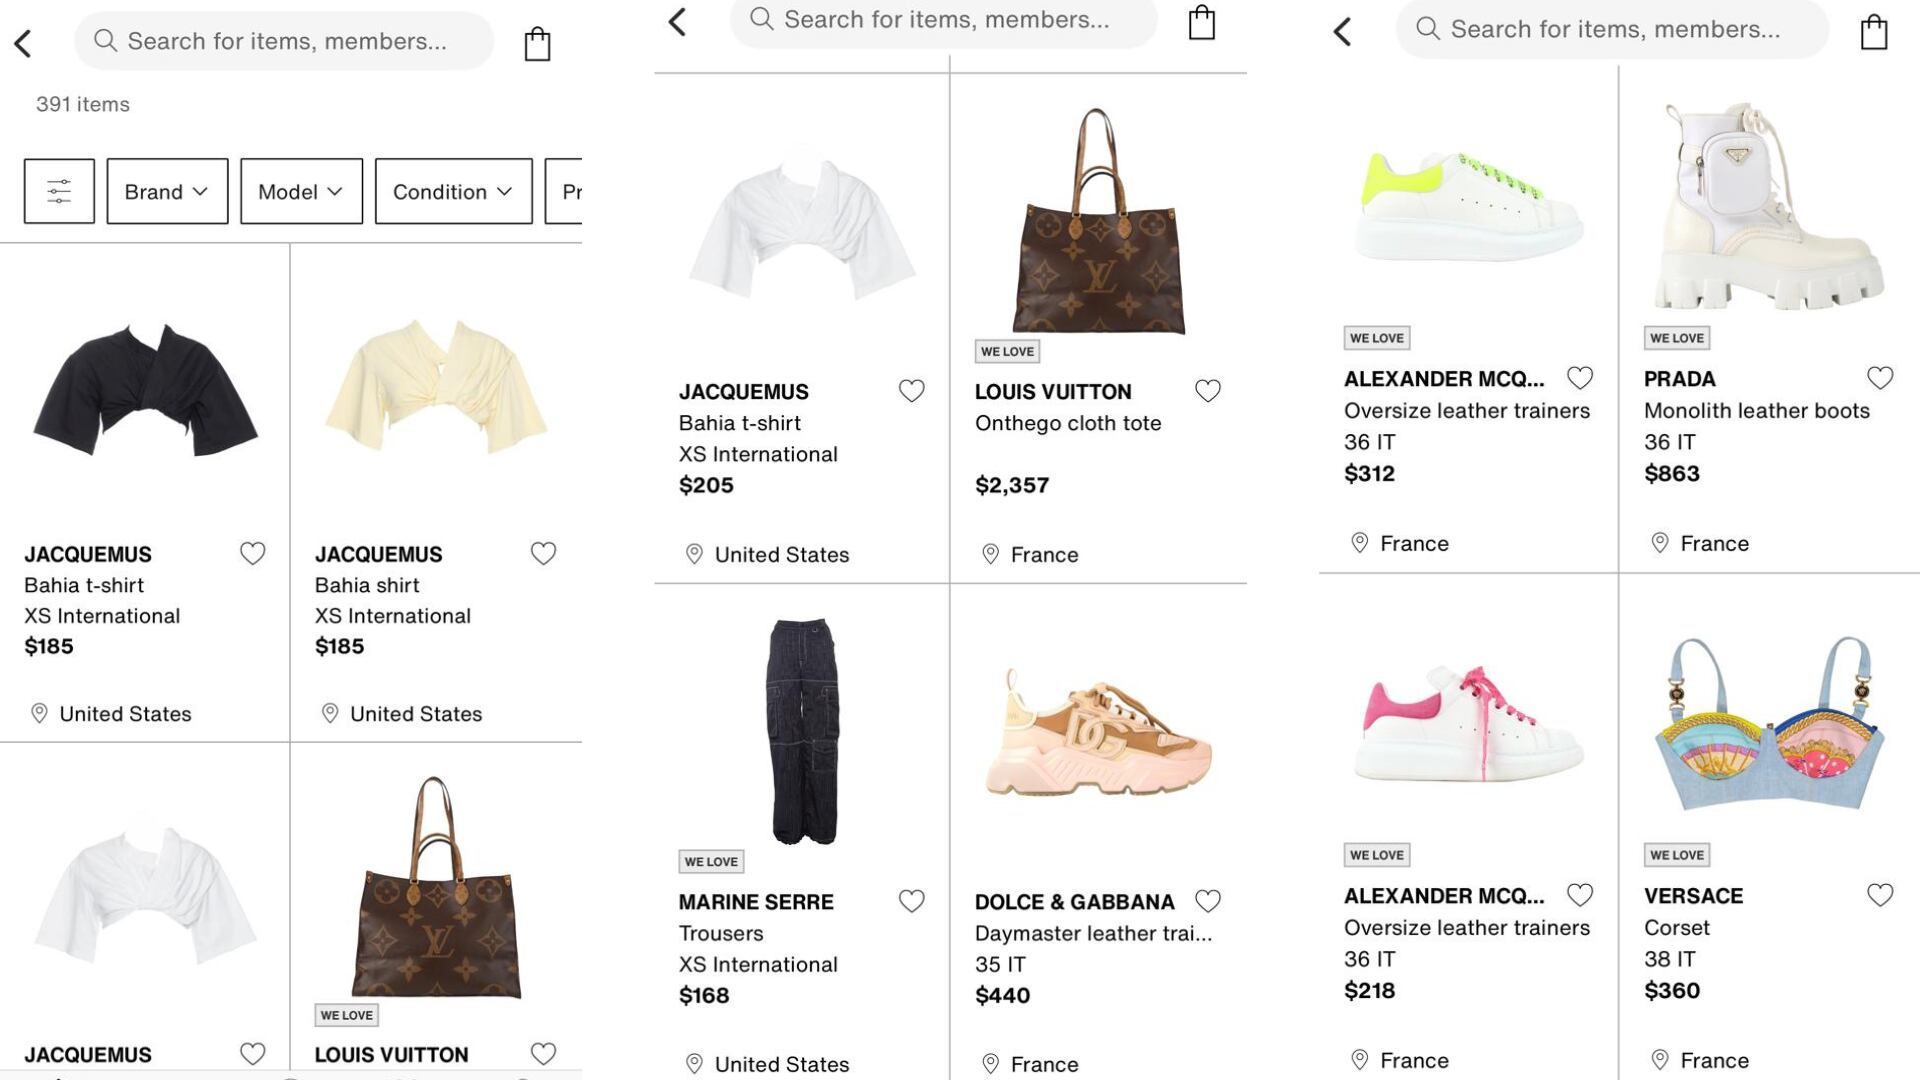The height and width of the screenshot is (1080, 1920).
Task: Tap back arrow in the middle panel
Action: click(x=677, y=22)
